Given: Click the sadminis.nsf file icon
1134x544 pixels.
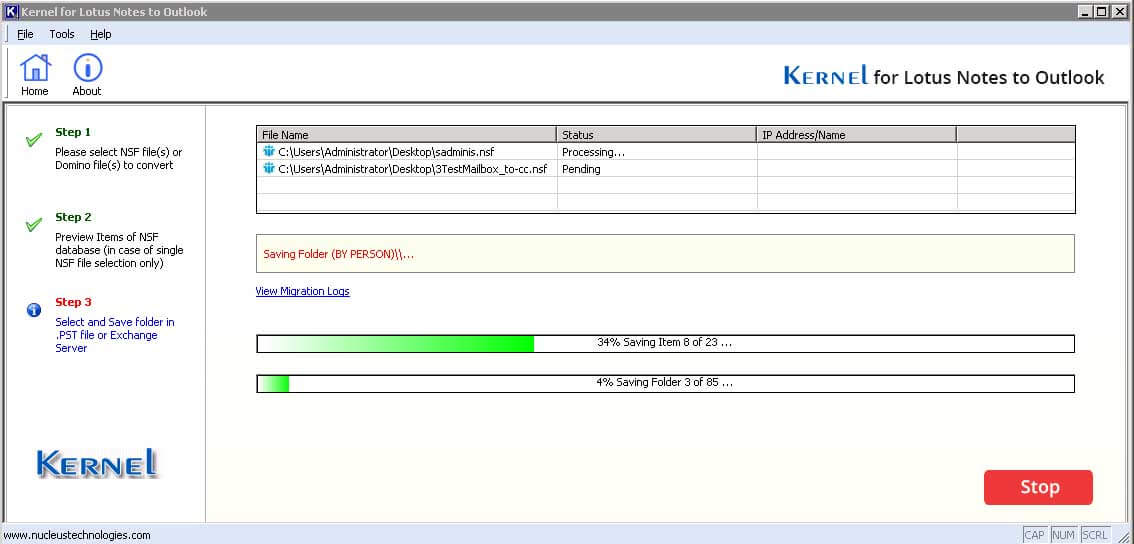Looking at the screenshot, I should (x=268, y=152).
